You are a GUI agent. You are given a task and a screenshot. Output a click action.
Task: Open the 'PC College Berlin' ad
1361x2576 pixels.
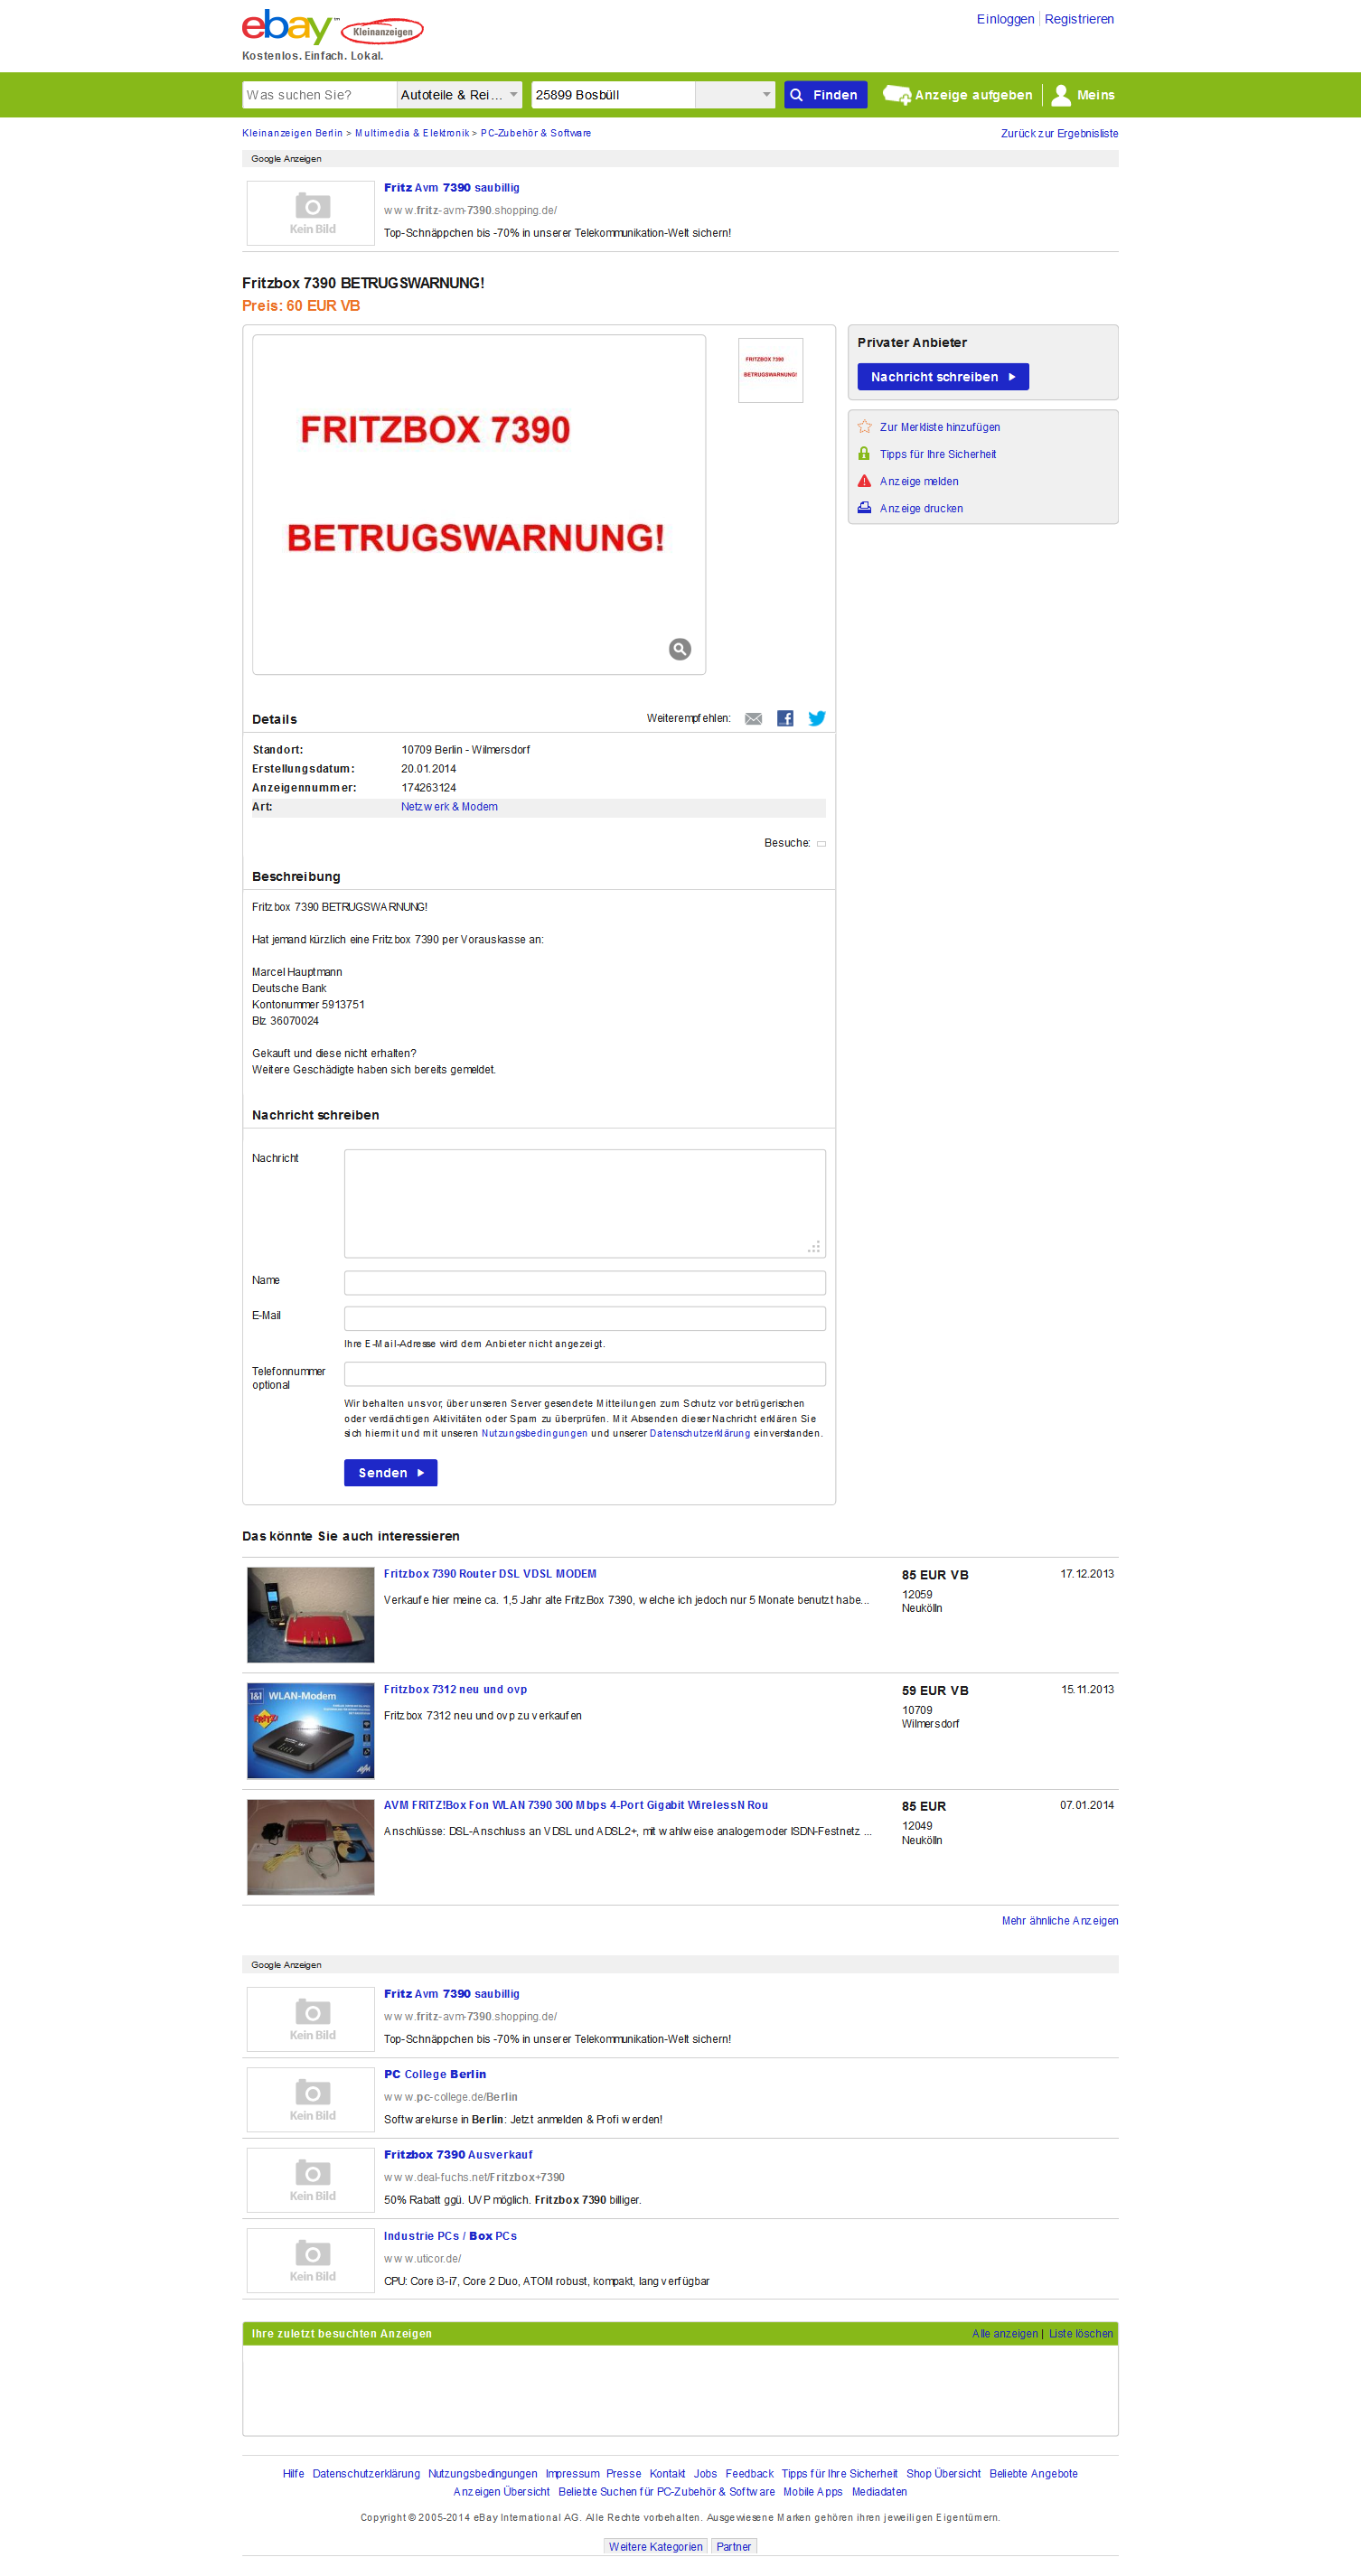click(x=435, y=2075)
